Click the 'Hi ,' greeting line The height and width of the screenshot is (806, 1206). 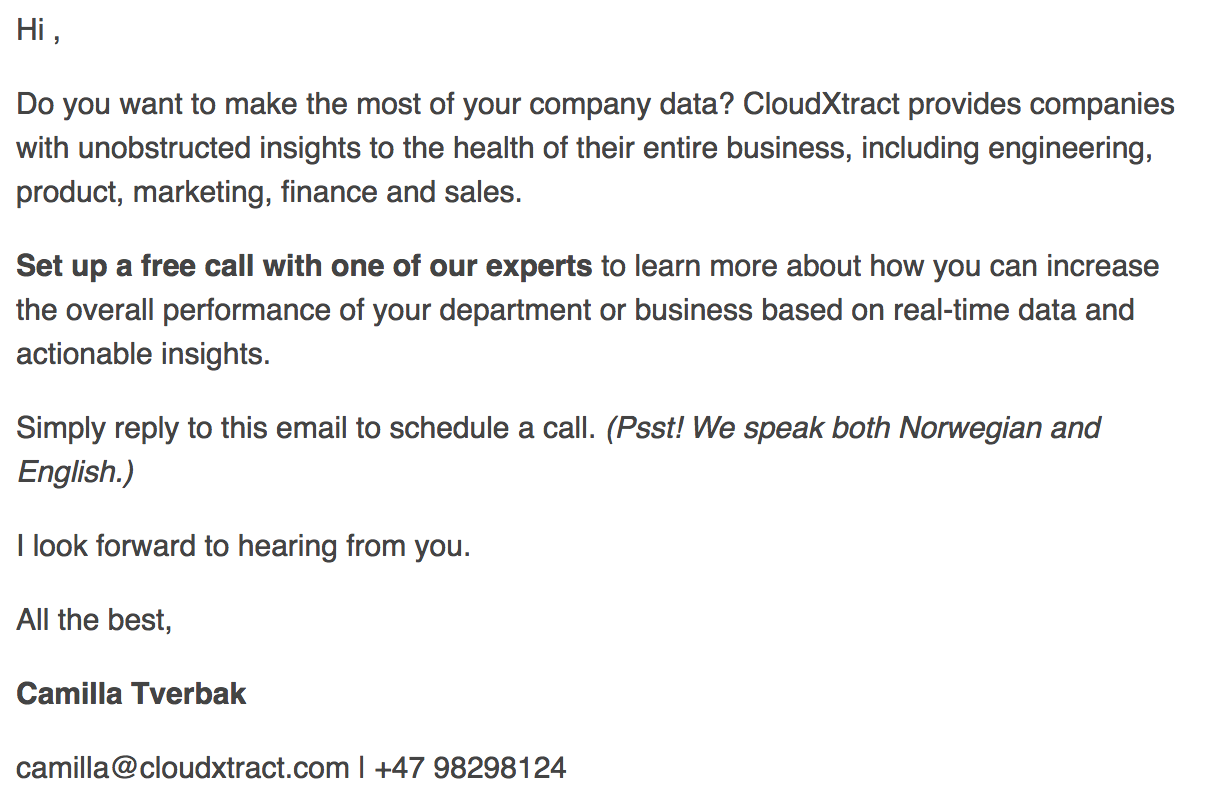pos(38,31)
